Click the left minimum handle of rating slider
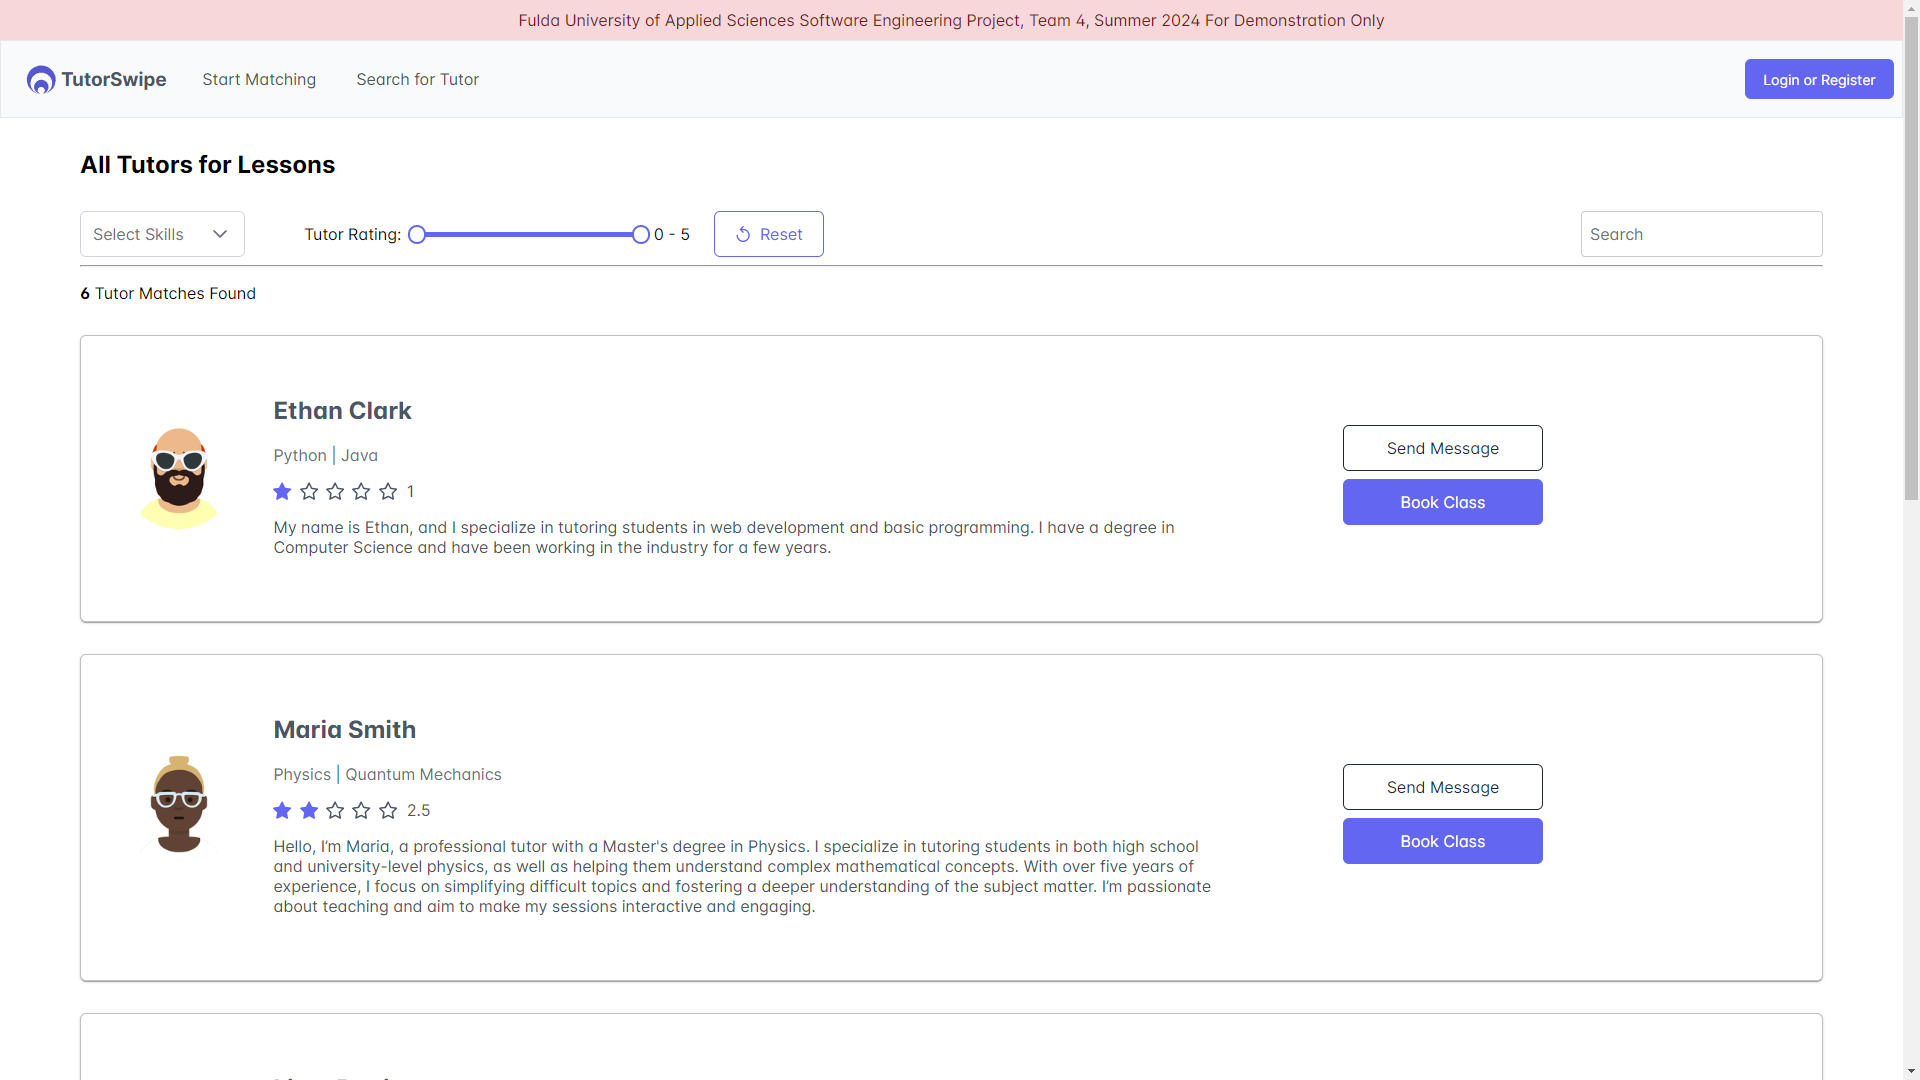 tap(417, 235)
